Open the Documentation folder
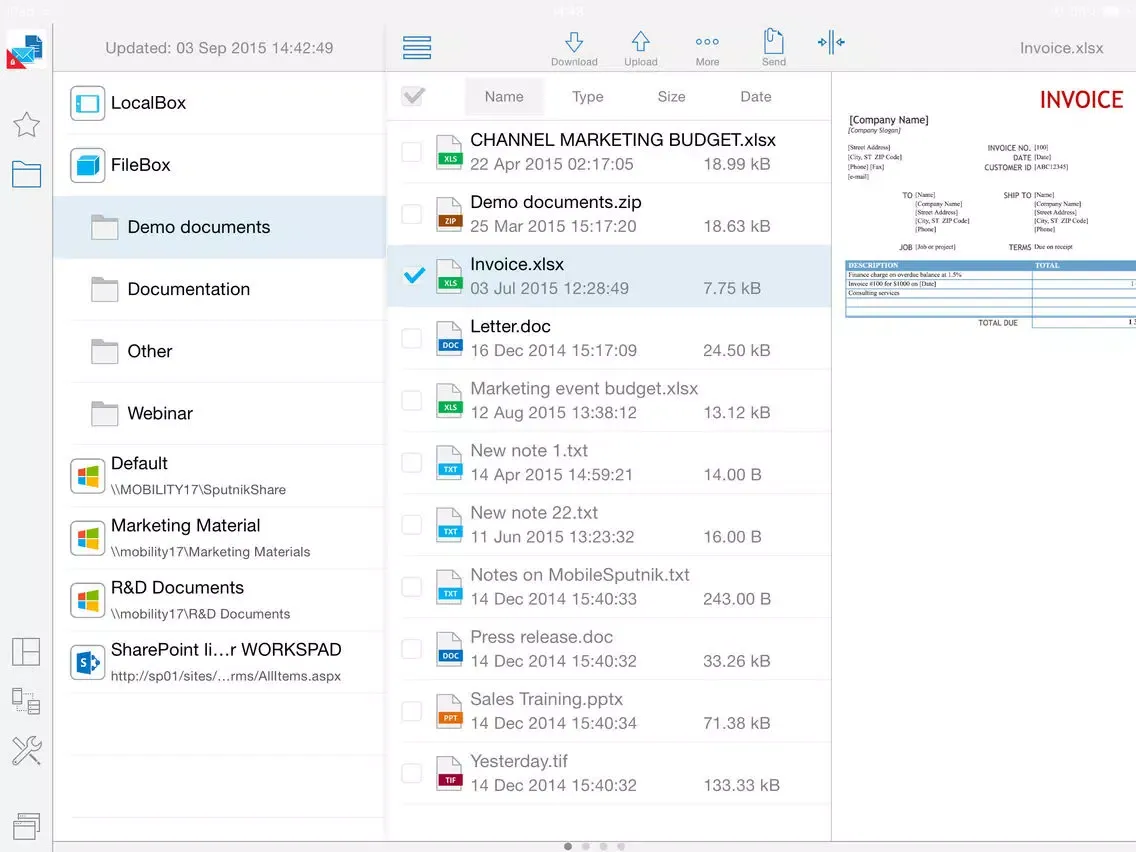The height and width of the screenshot is (852, 1136). [220, 289]
